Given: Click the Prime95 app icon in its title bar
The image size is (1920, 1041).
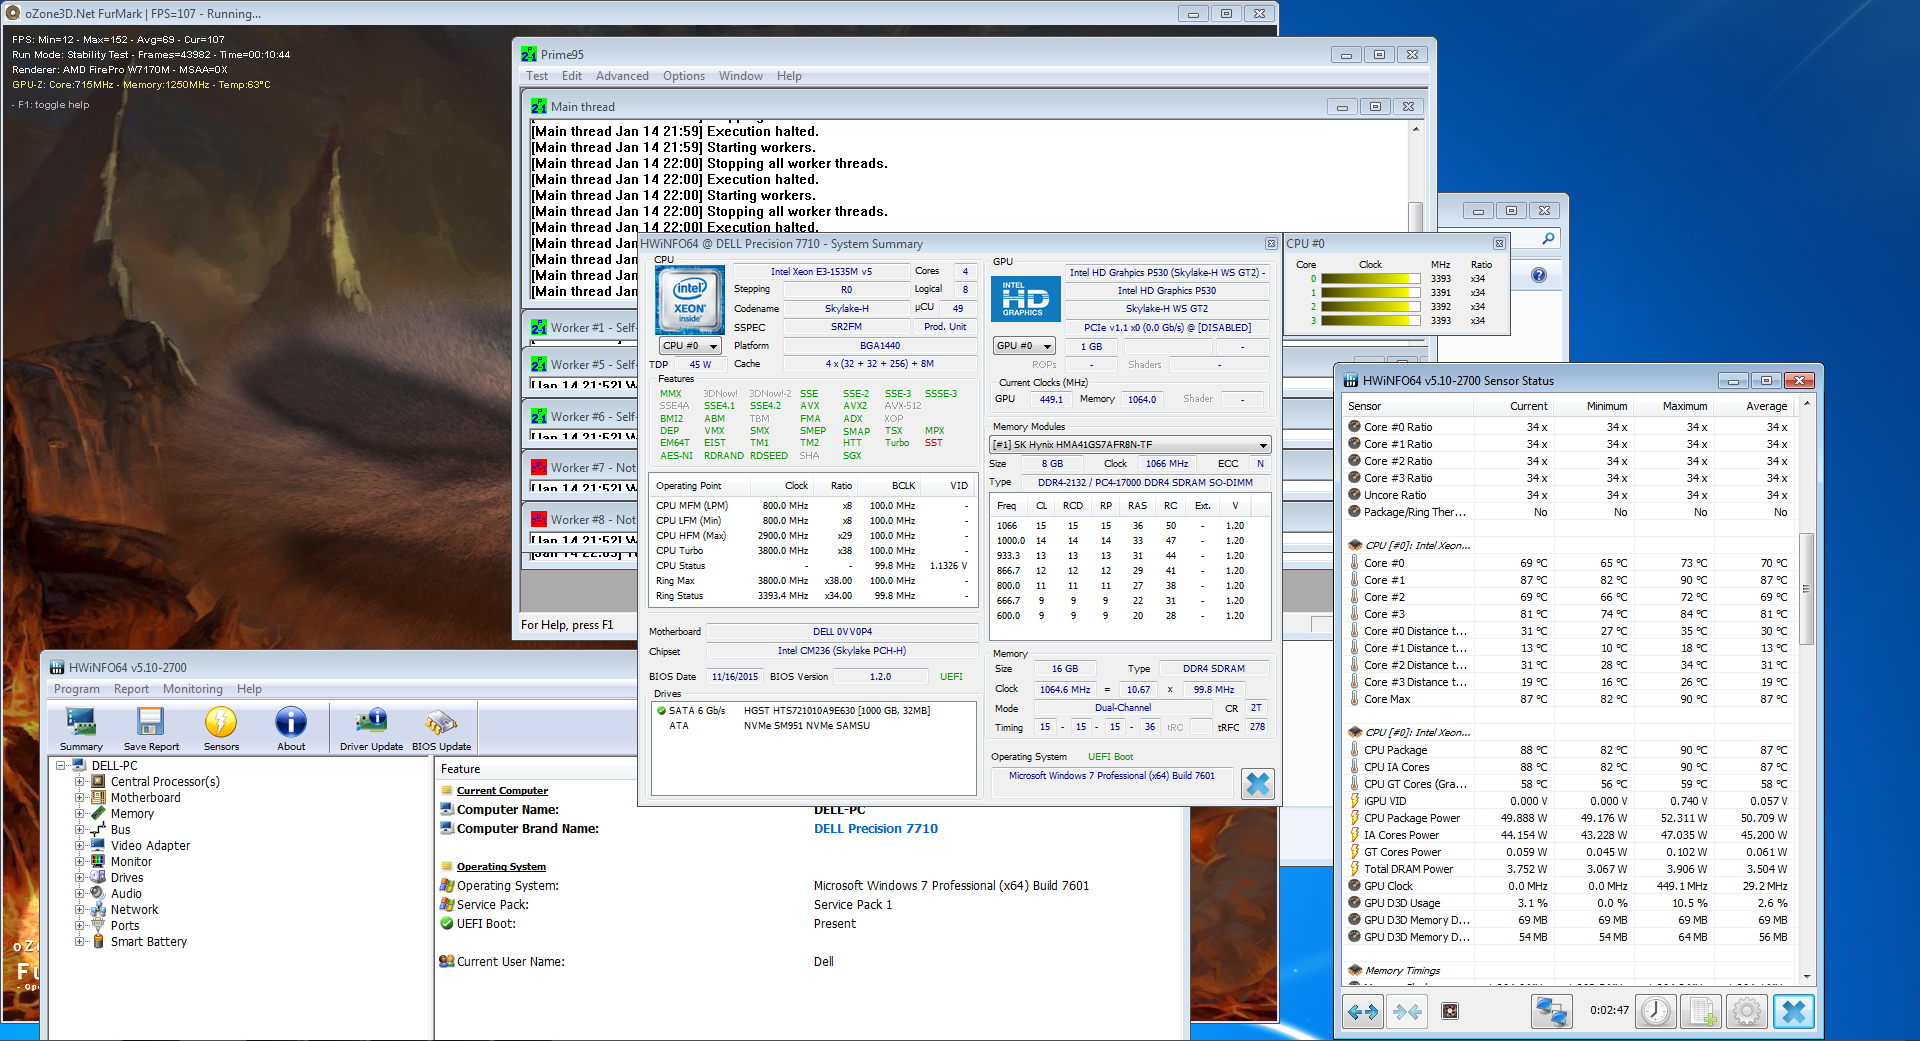Looking at the screenshot, I should click(529, 54).
